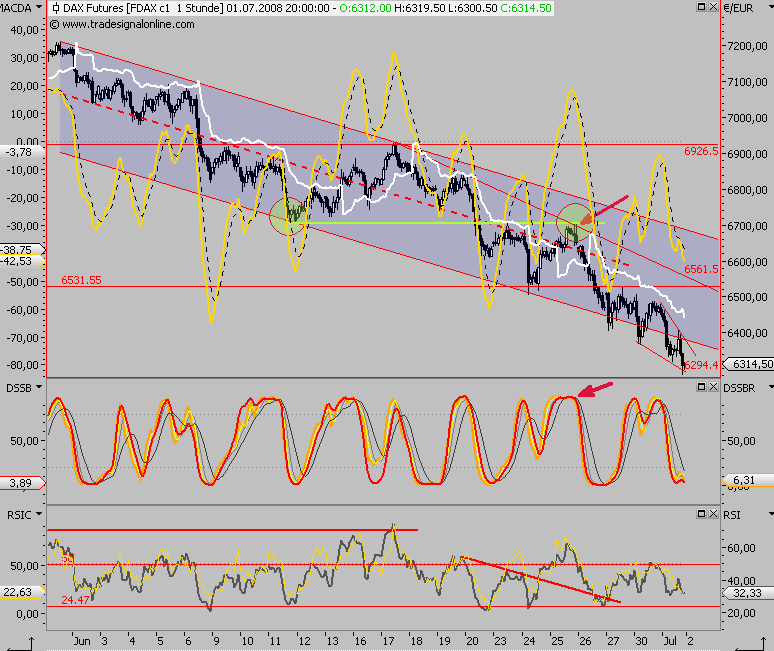This screenshot has height=651, width=774.
Task: Click the bottom-left axis scaling corner icon
Action: [22, 644]
